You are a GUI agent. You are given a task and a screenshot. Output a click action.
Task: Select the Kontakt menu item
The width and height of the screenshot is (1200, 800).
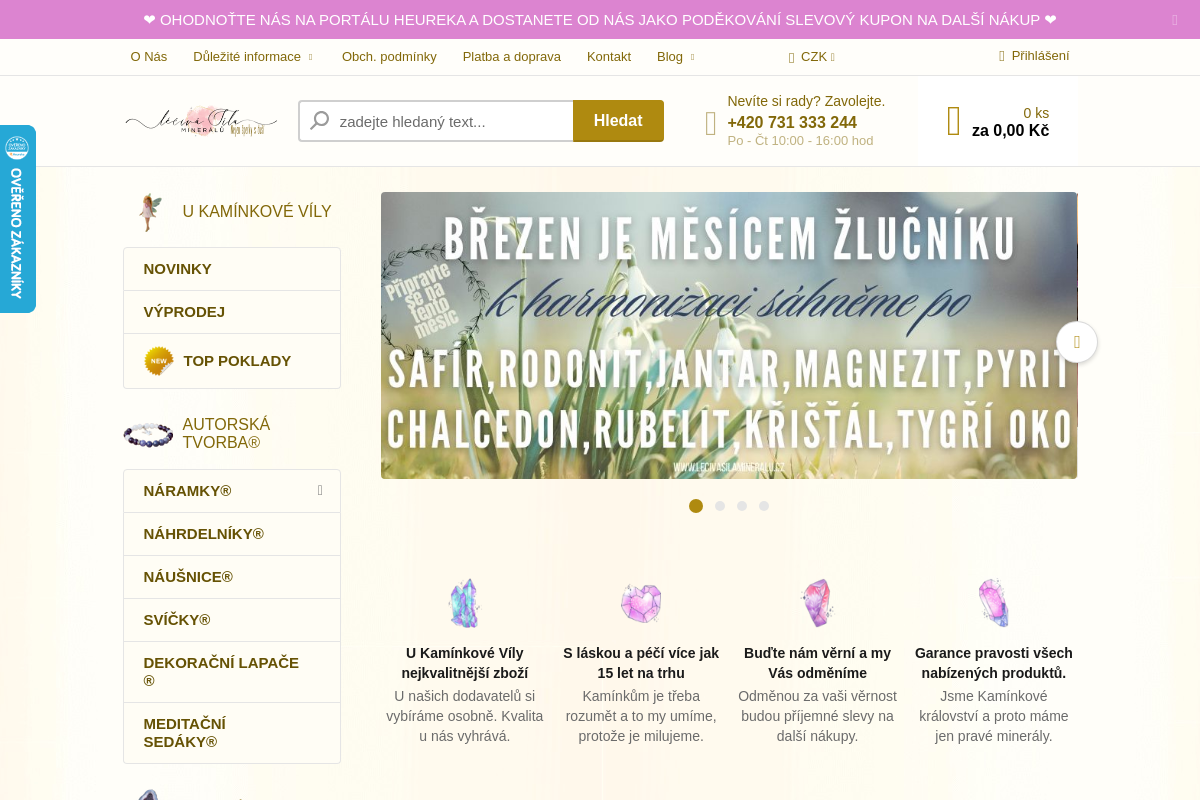click(x=608, y=57)
